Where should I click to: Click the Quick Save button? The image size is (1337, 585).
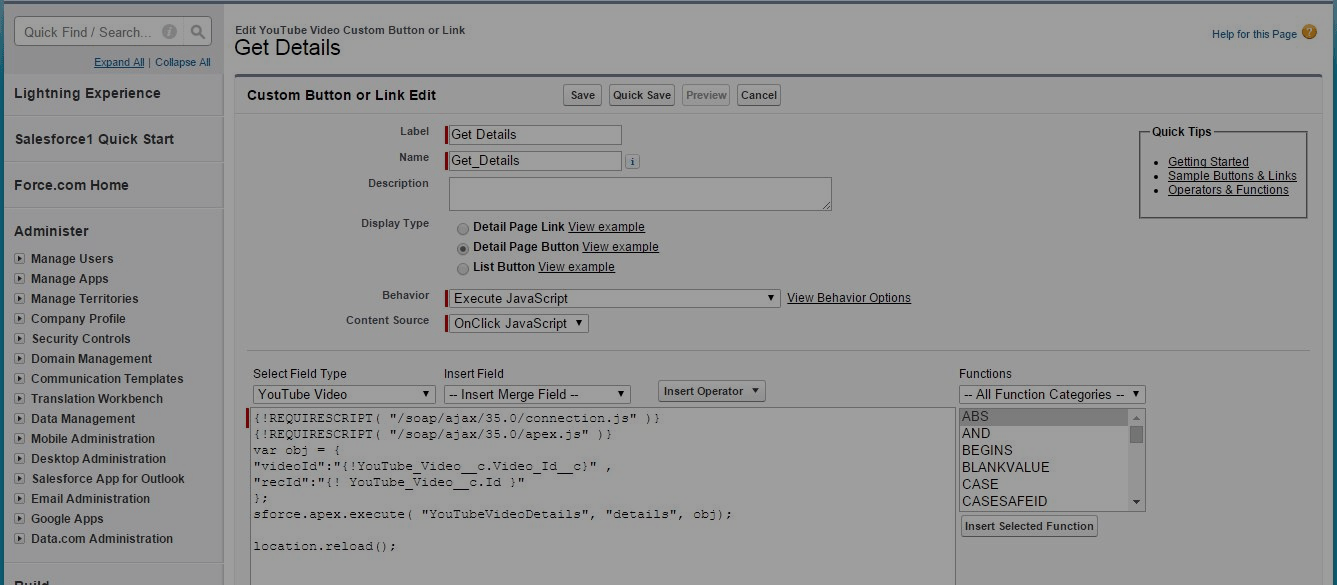click(x=642, y=95)
